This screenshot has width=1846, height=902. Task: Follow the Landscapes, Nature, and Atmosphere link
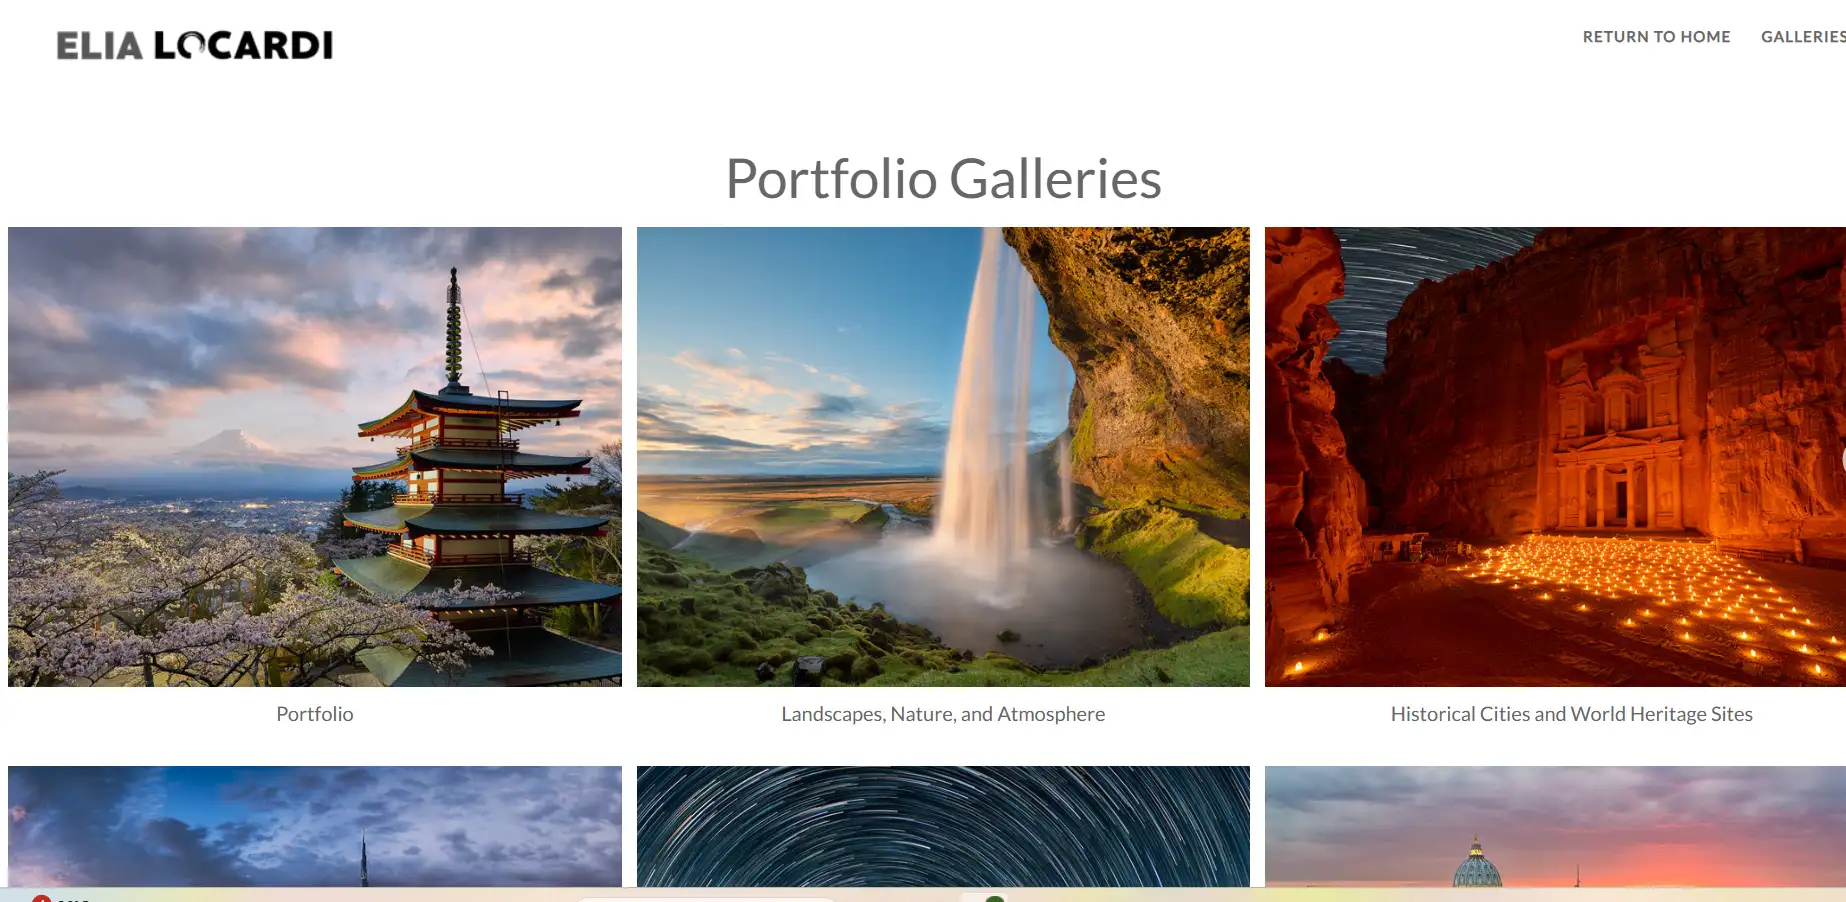(x=943, y=714)
